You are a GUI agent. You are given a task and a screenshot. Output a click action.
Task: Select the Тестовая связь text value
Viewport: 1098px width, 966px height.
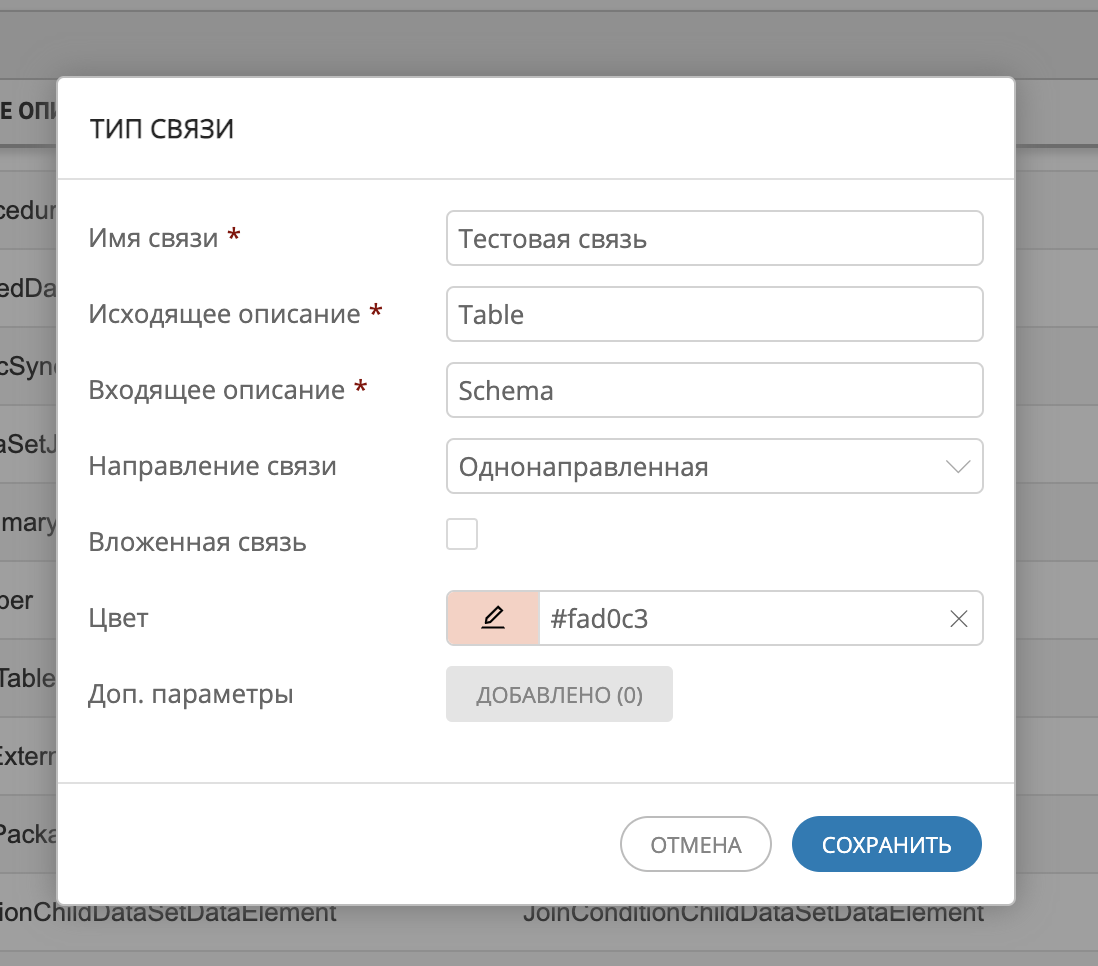pyautogui.click(x=534, y=238)
